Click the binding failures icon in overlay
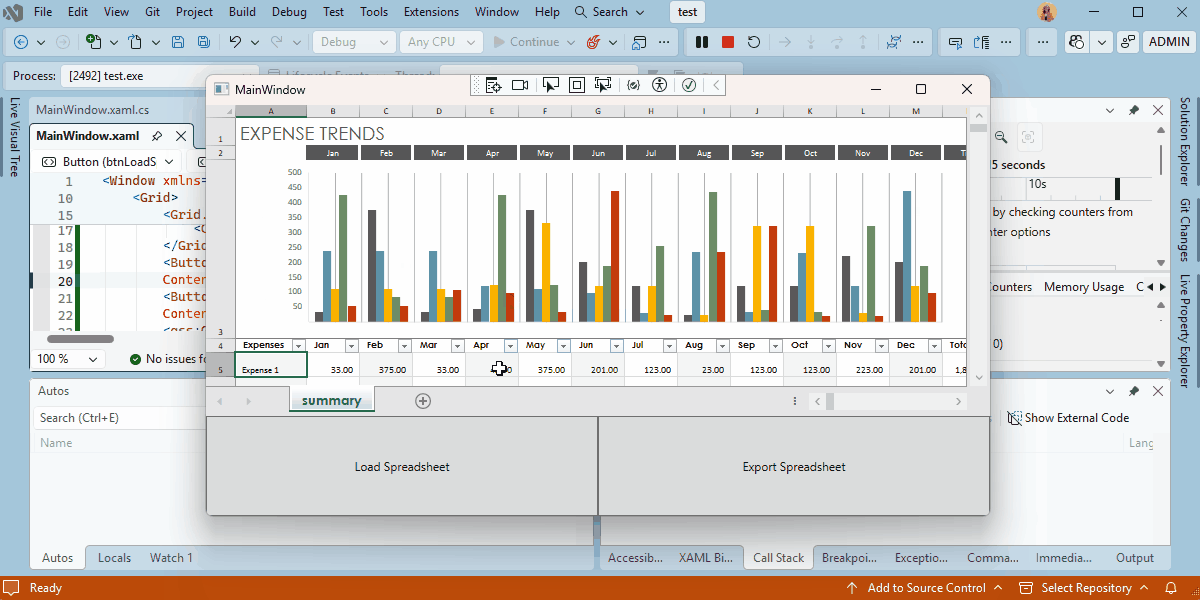Image resolution: width=1200 pixels, height=600 pixels. 633,85
